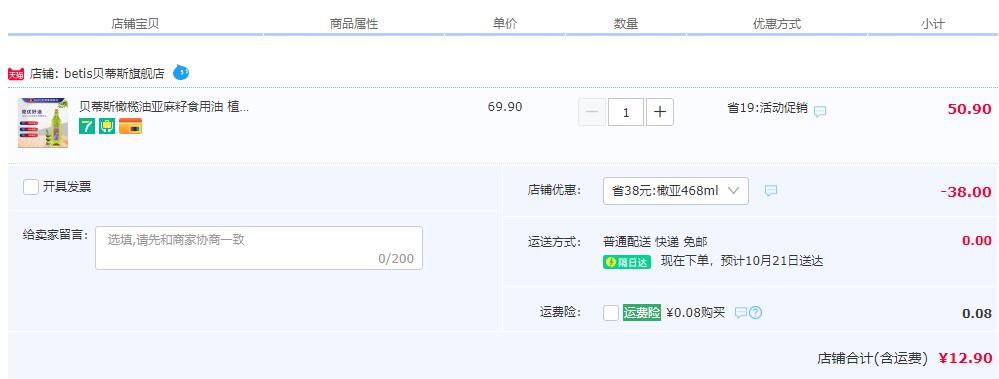Click the comment bubble icon beside ¥0.08购买
This screenshot has width=999, height=379.
740,313
